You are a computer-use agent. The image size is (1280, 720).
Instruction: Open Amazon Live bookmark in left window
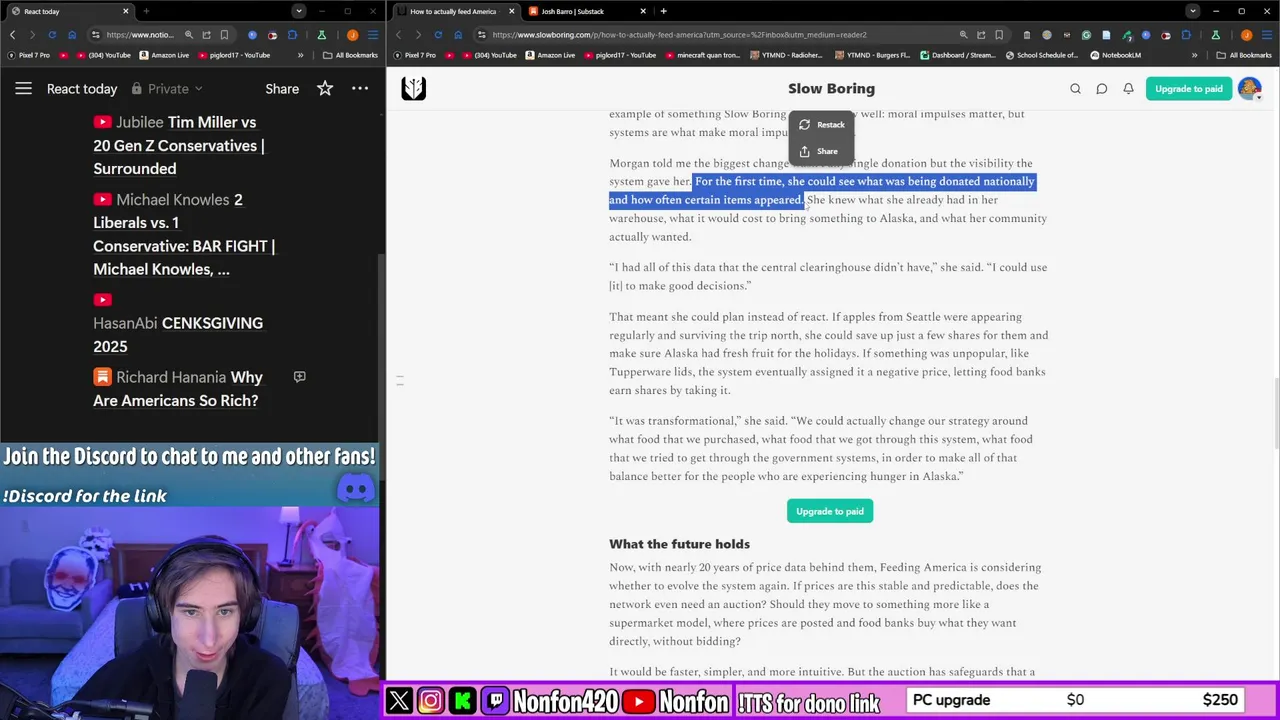tap(164, 55)
